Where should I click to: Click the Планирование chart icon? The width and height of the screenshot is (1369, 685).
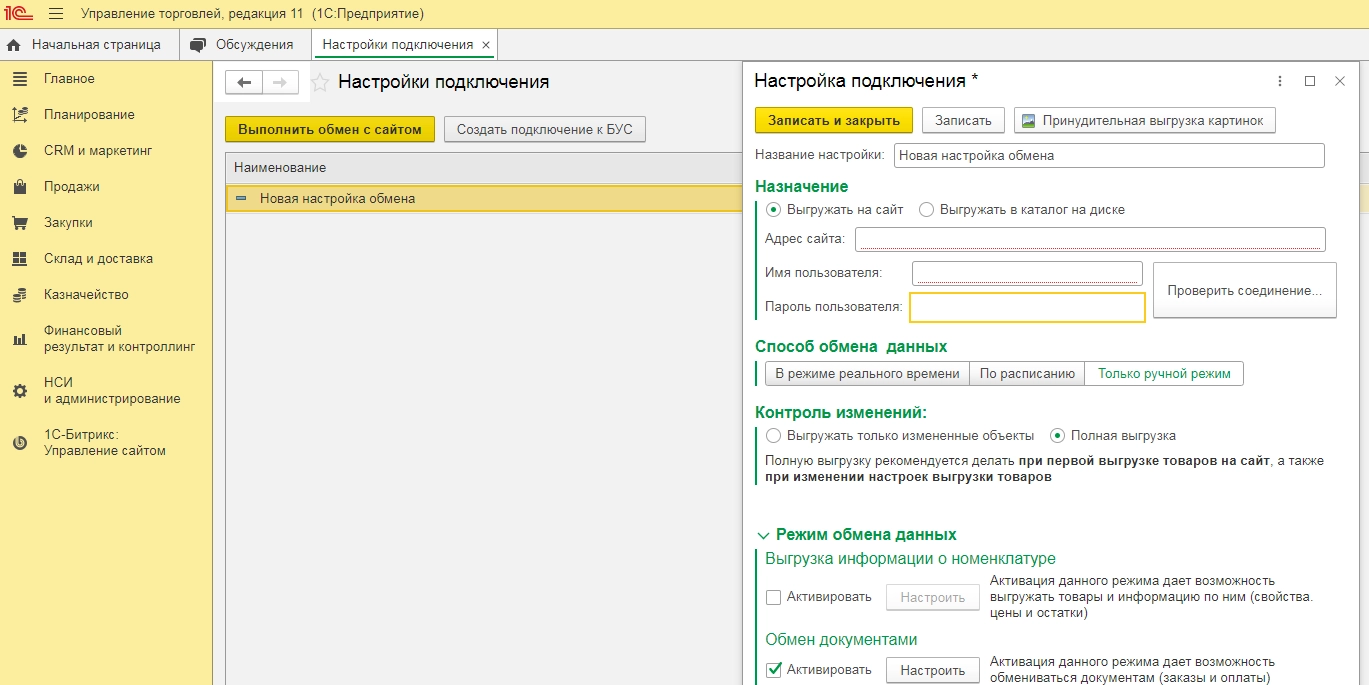tap(20, 115)
